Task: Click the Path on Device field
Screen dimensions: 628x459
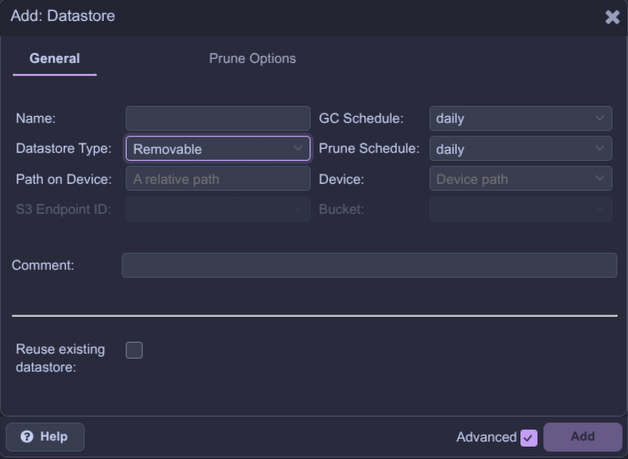Action: pos(218,179)
